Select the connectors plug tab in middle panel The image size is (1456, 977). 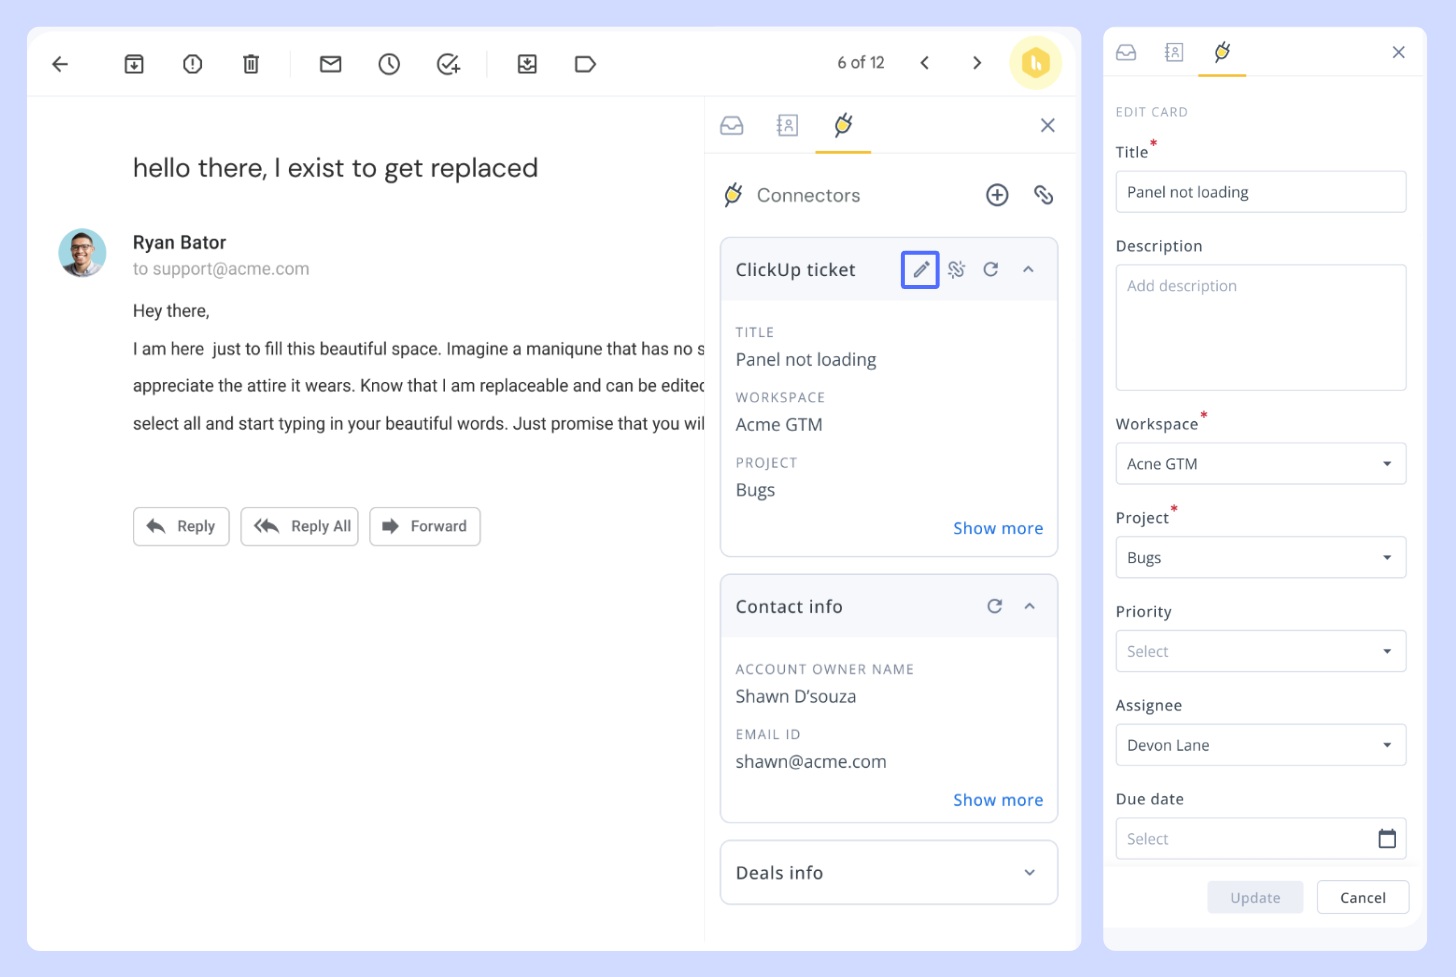843,125
